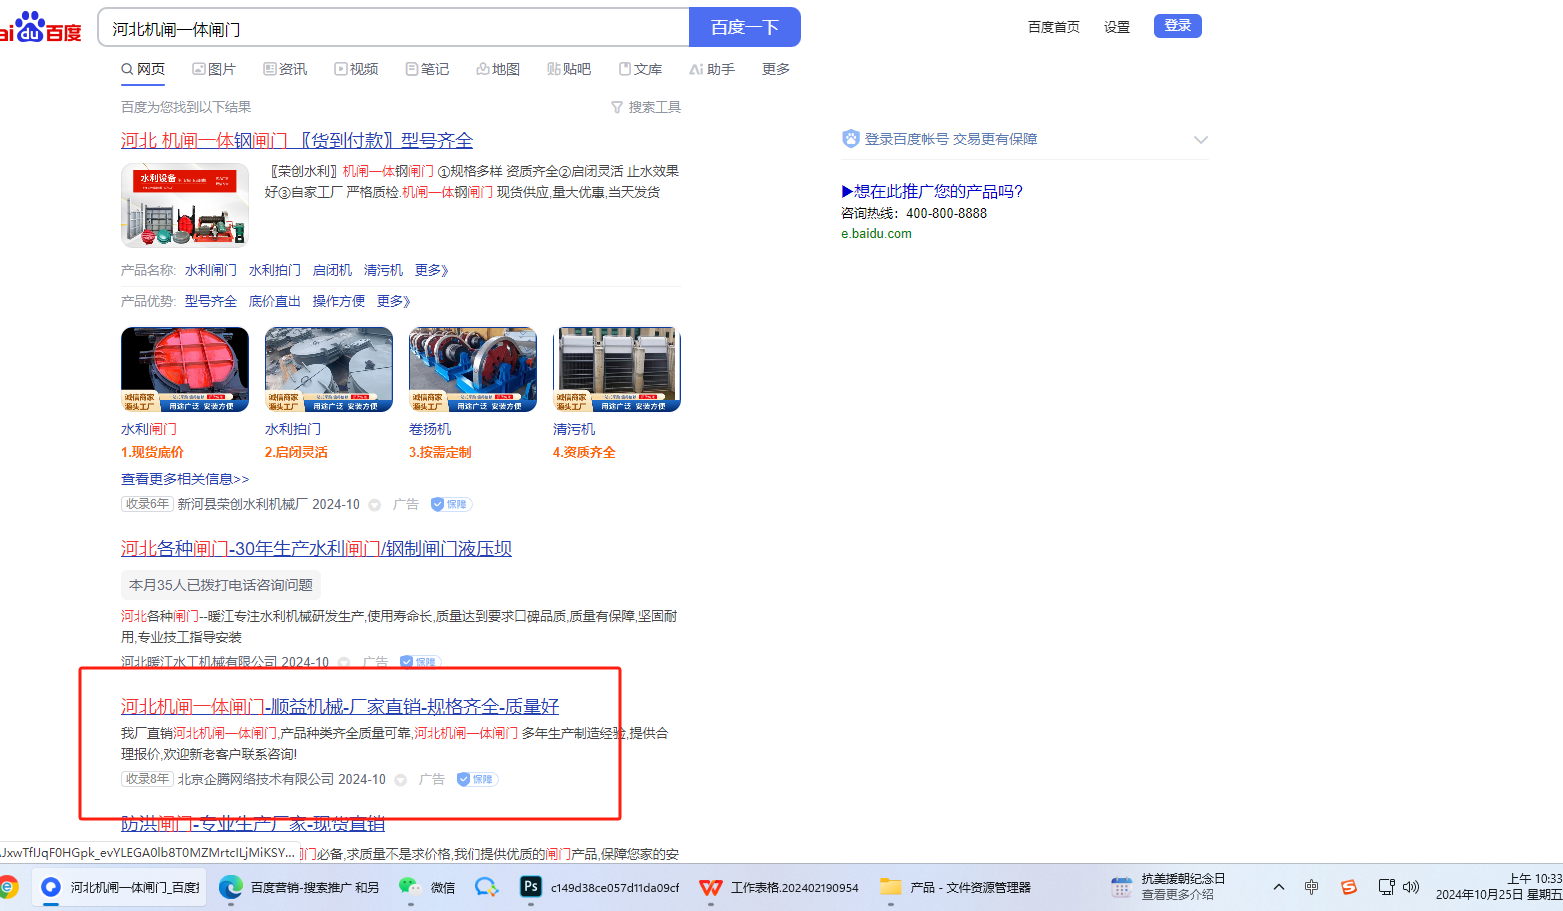1563x911 pixels.
Task: Open the 水利闸门 product thumbnail
Action: coord(184,369)
